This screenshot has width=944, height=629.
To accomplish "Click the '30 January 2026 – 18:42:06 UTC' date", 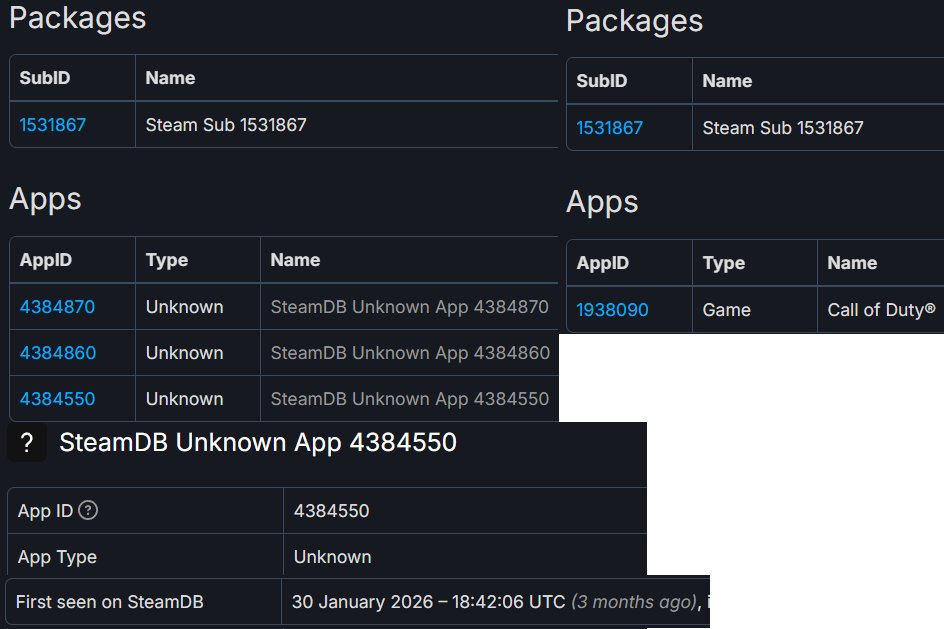I will [428, 602].
